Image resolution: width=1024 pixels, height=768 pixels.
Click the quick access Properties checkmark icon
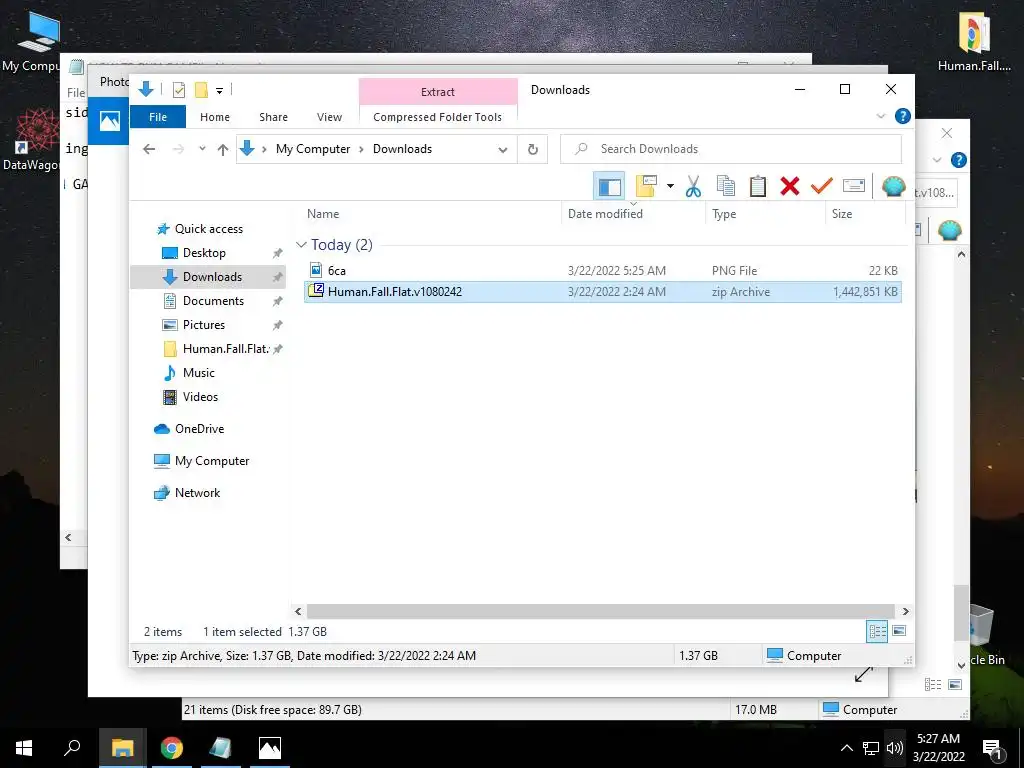click(x=178, y=90)
